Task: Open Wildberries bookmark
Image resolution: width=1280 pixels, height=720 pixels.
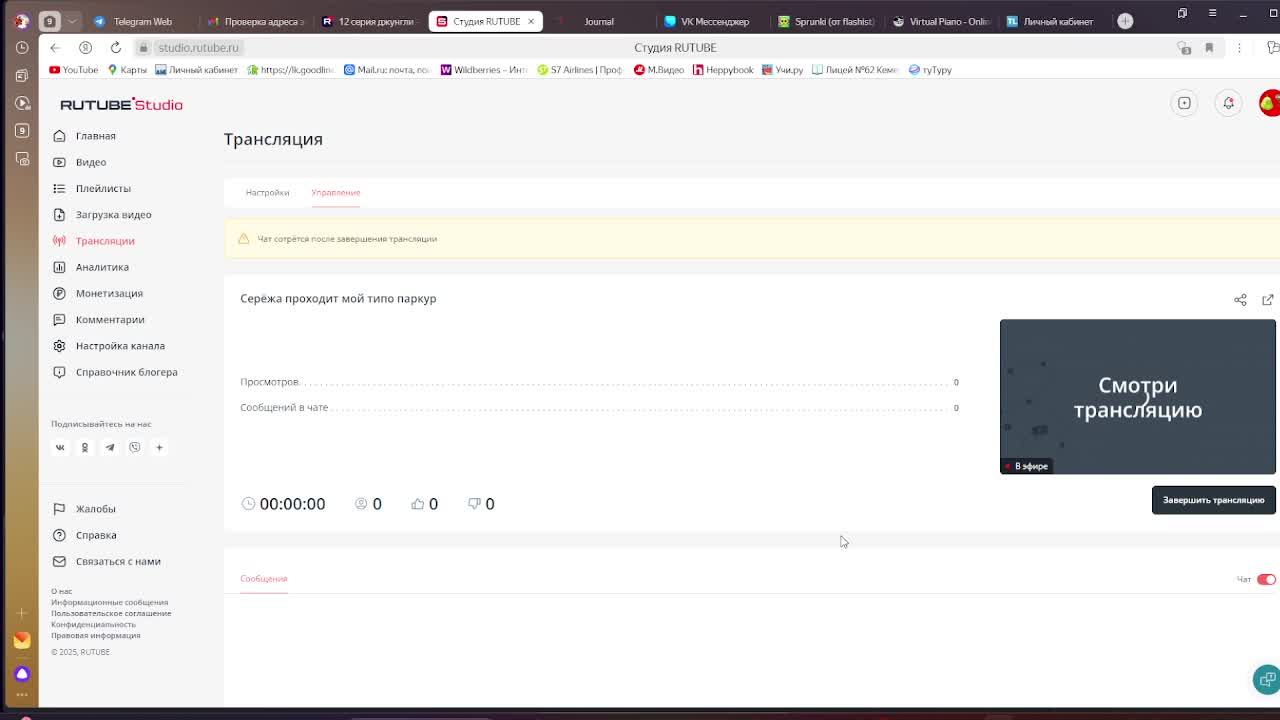Action: pos(484,70)
